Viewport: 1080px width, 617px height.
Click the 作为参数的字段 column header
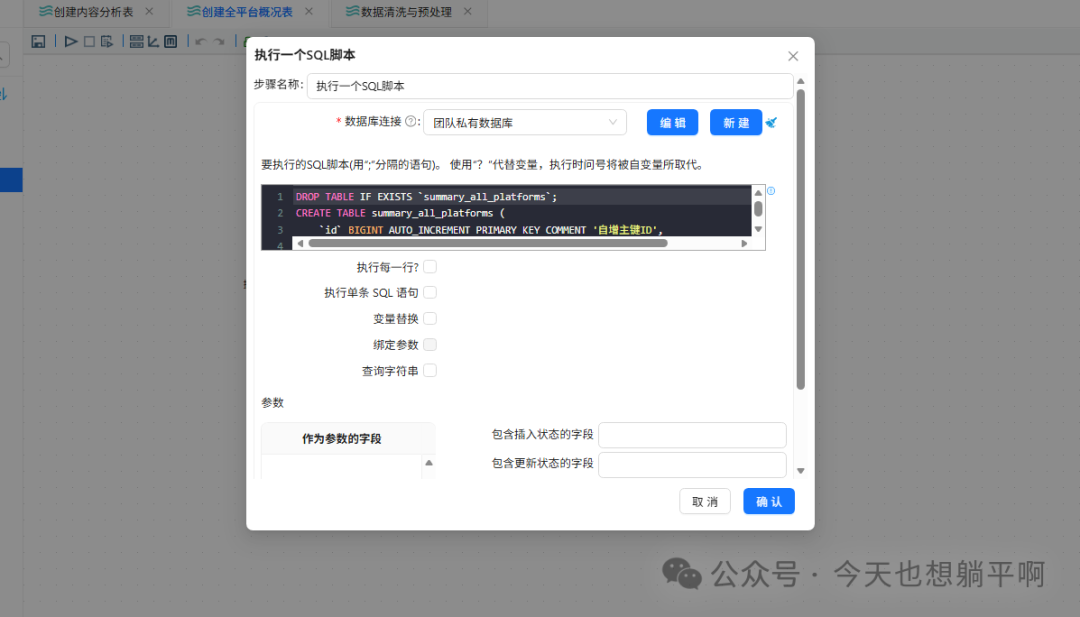coord(342,439)
